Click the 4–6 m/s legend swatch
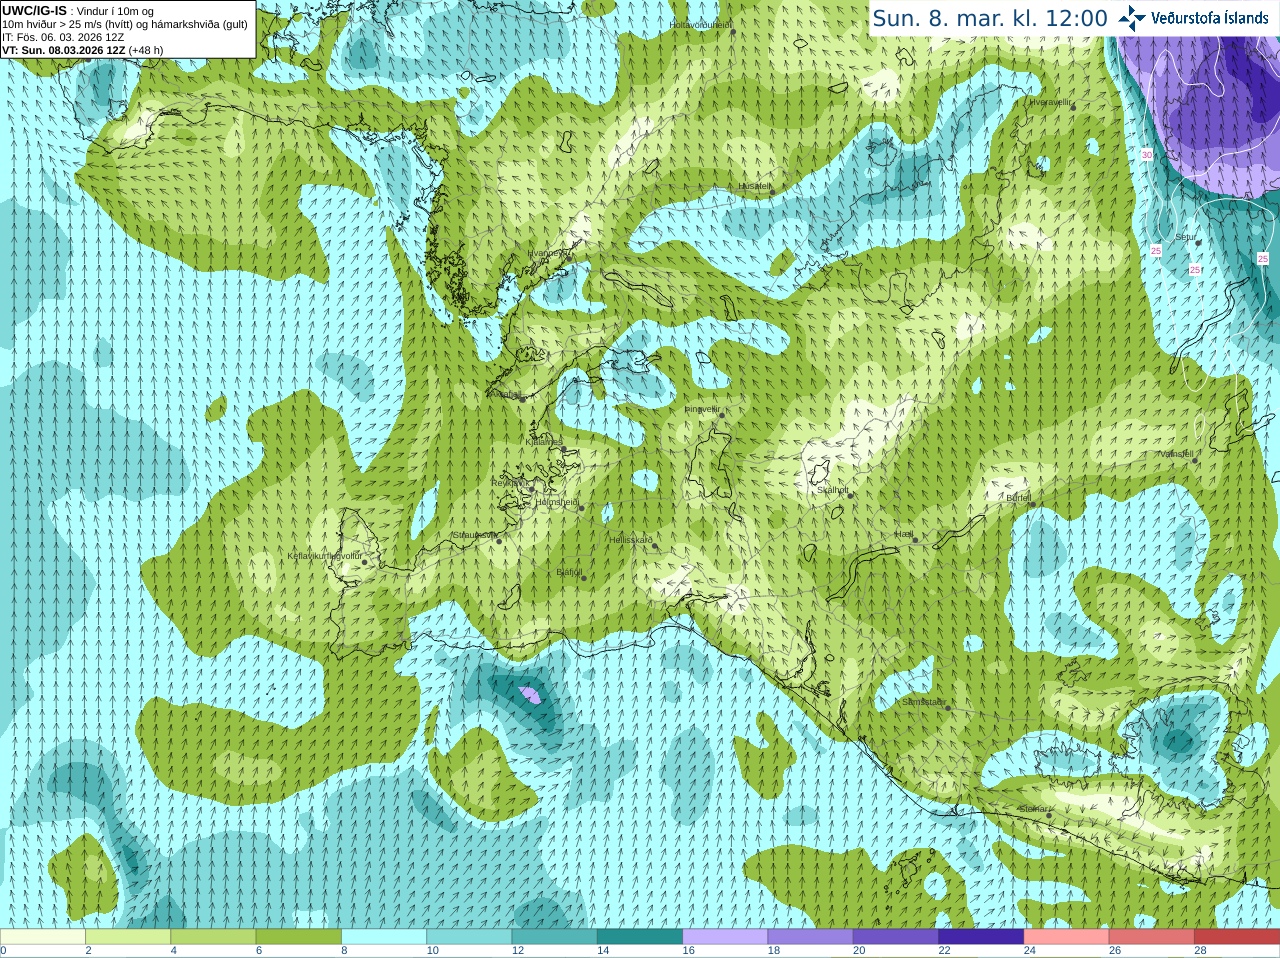 point(213,937)
